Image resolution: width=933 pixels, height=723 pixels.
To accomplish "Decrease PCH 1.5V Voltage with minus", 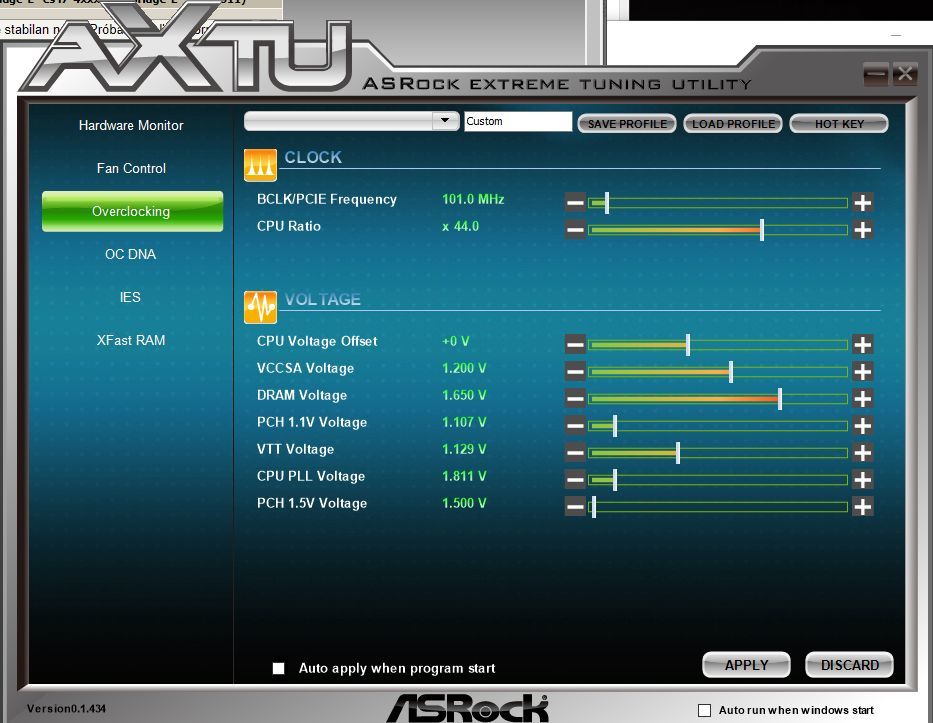I will click(x=575, y=506).
